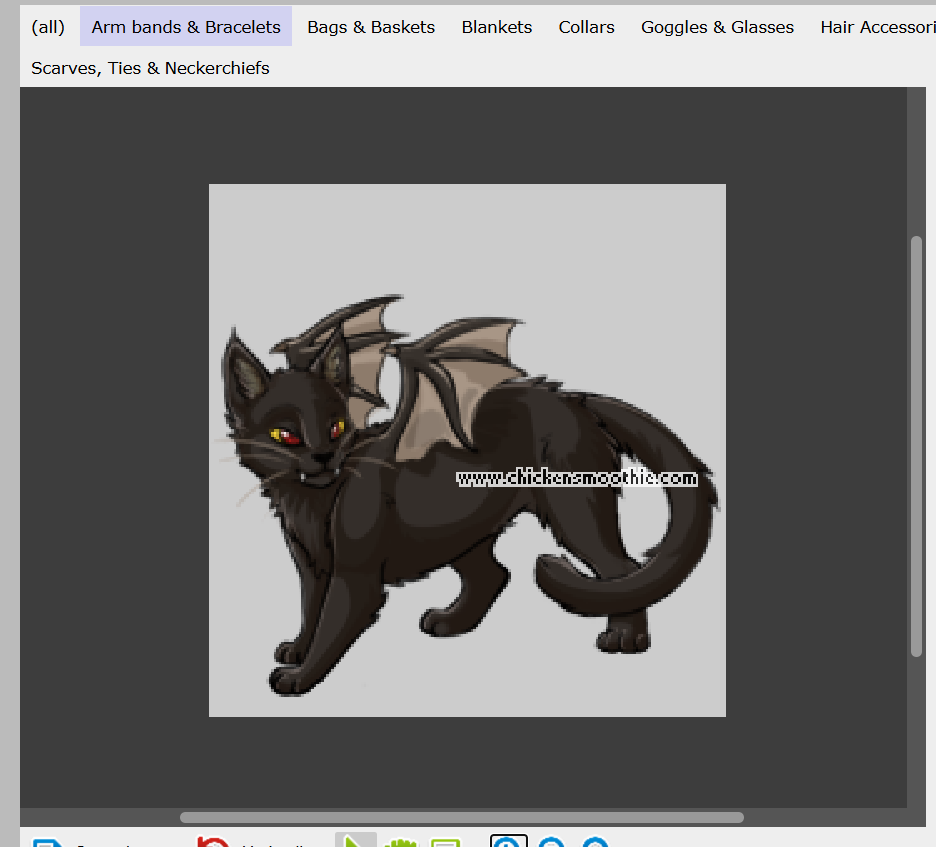Click the horizontal scrollbar below the canvas
Image resolution: width=936 pixels, height=847 pixels.
[461, 817]
